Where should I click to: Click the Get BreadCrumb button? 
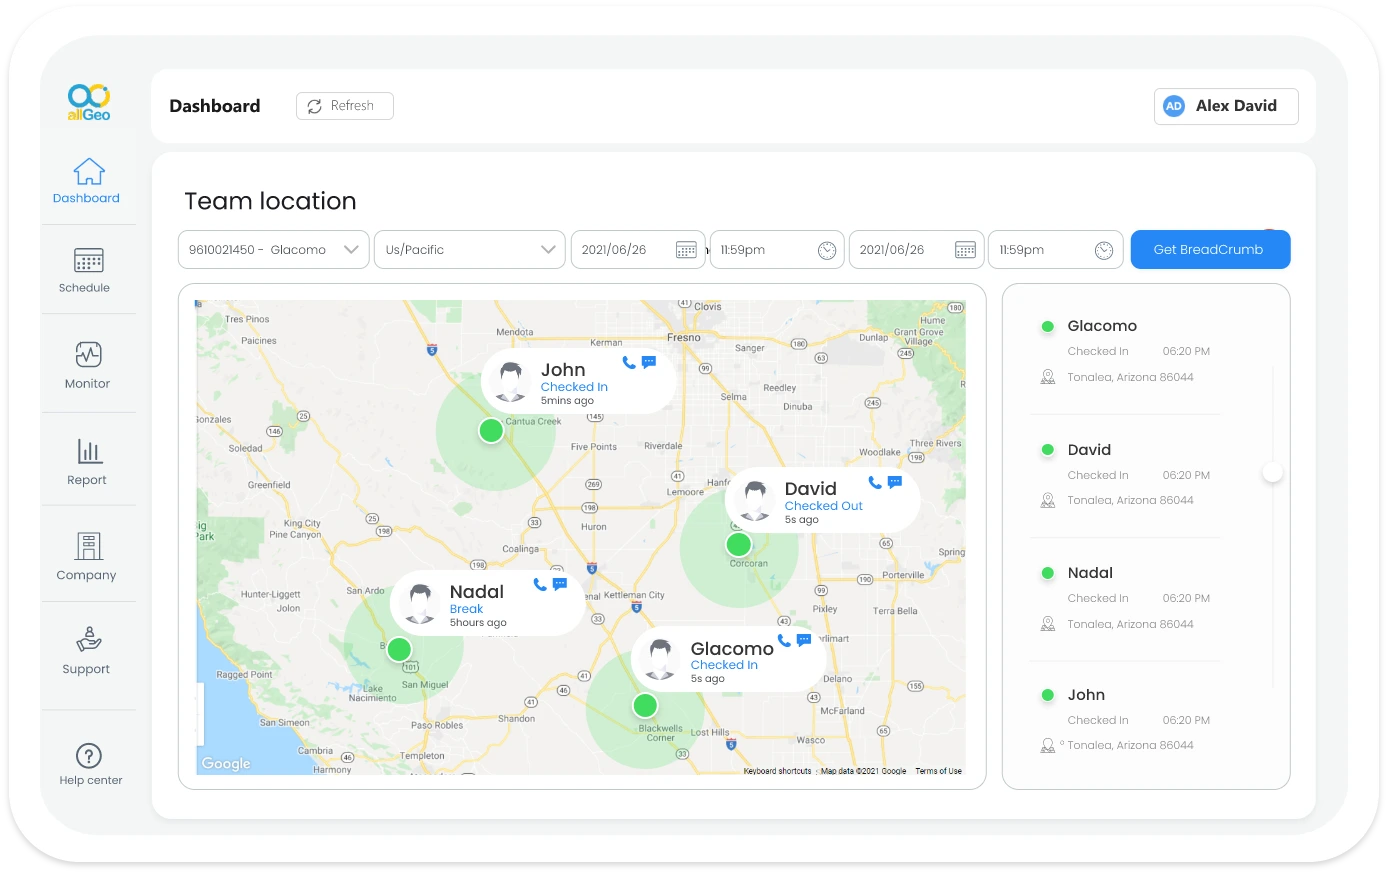click(1210, 250)
